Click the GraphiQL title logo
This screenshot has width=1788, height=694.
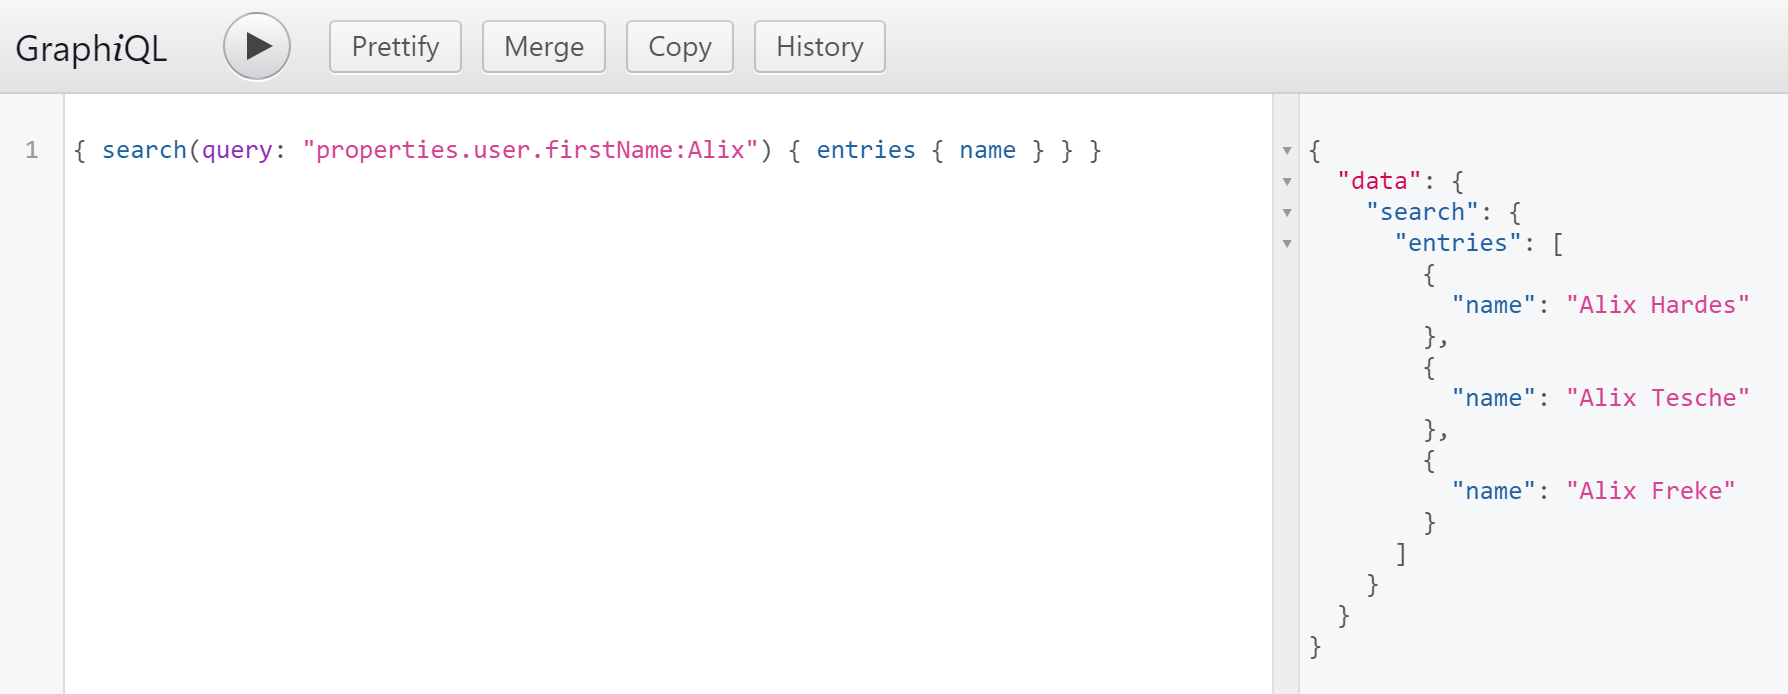coord(91,48)
